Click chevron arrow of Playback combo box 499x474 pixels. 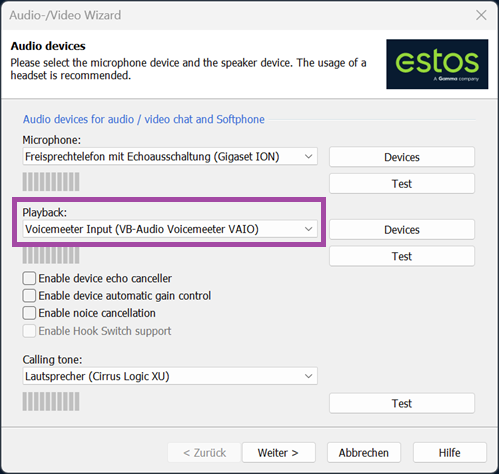click(308, 229)
